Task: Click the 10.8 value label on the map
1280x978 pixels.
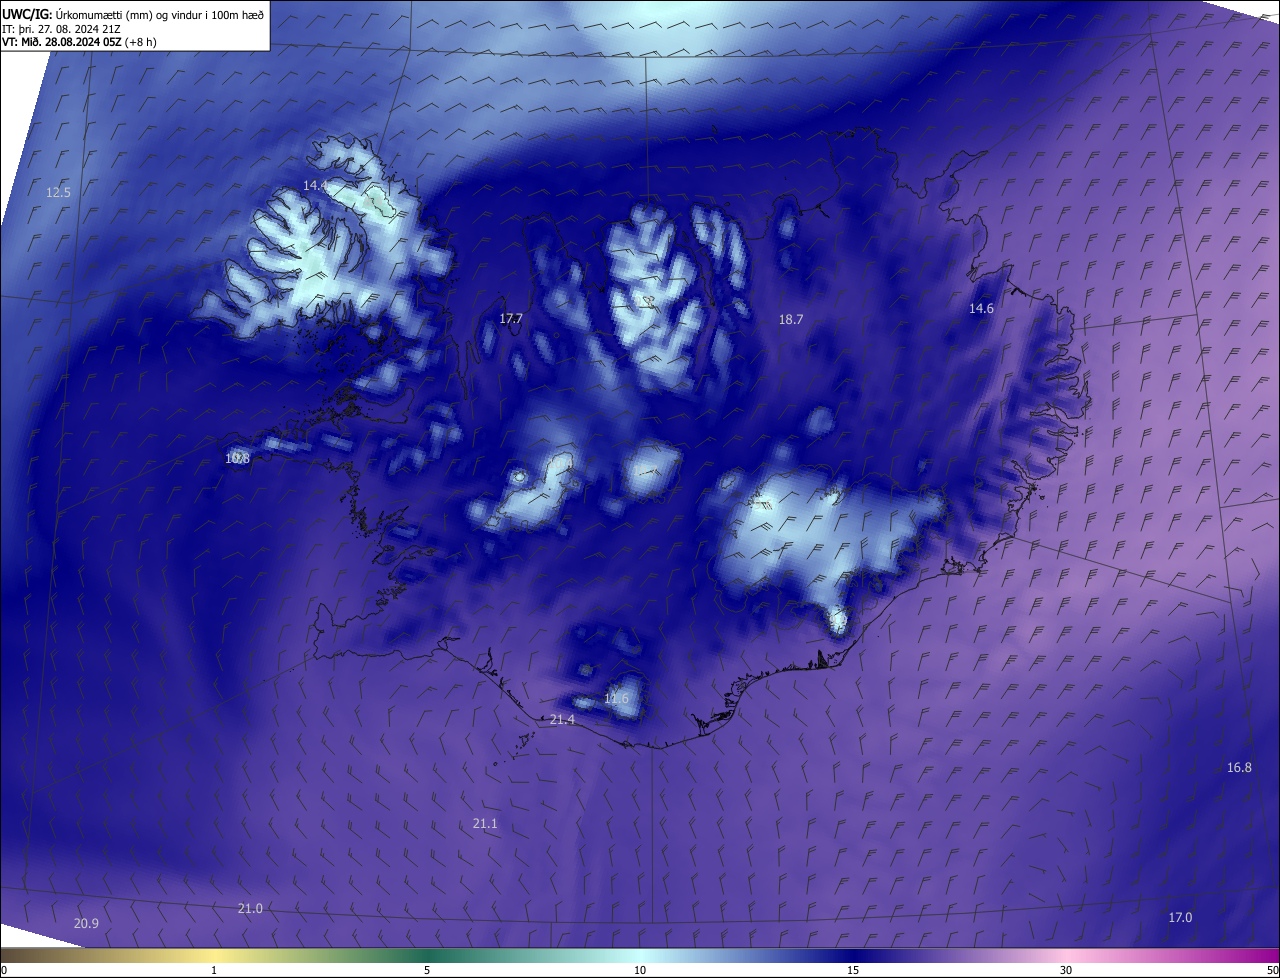Action: click(237, 459)
